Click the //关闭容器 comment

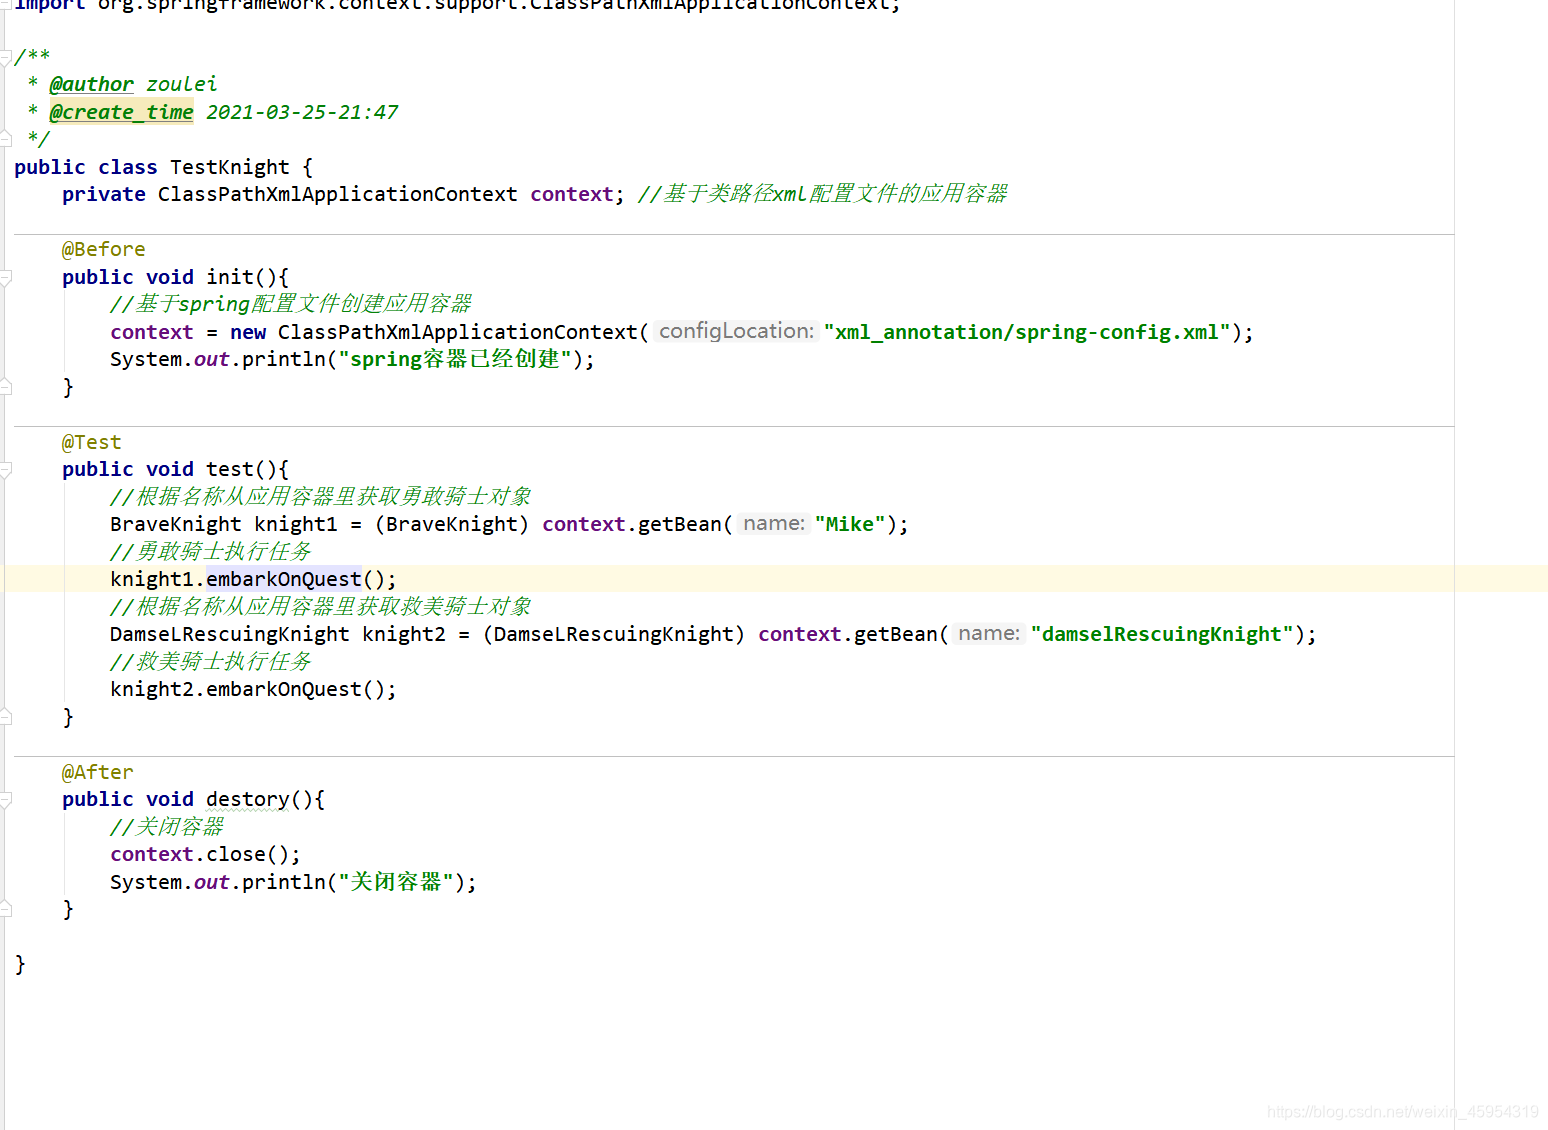pyautogui.click(x=167, y=827)
